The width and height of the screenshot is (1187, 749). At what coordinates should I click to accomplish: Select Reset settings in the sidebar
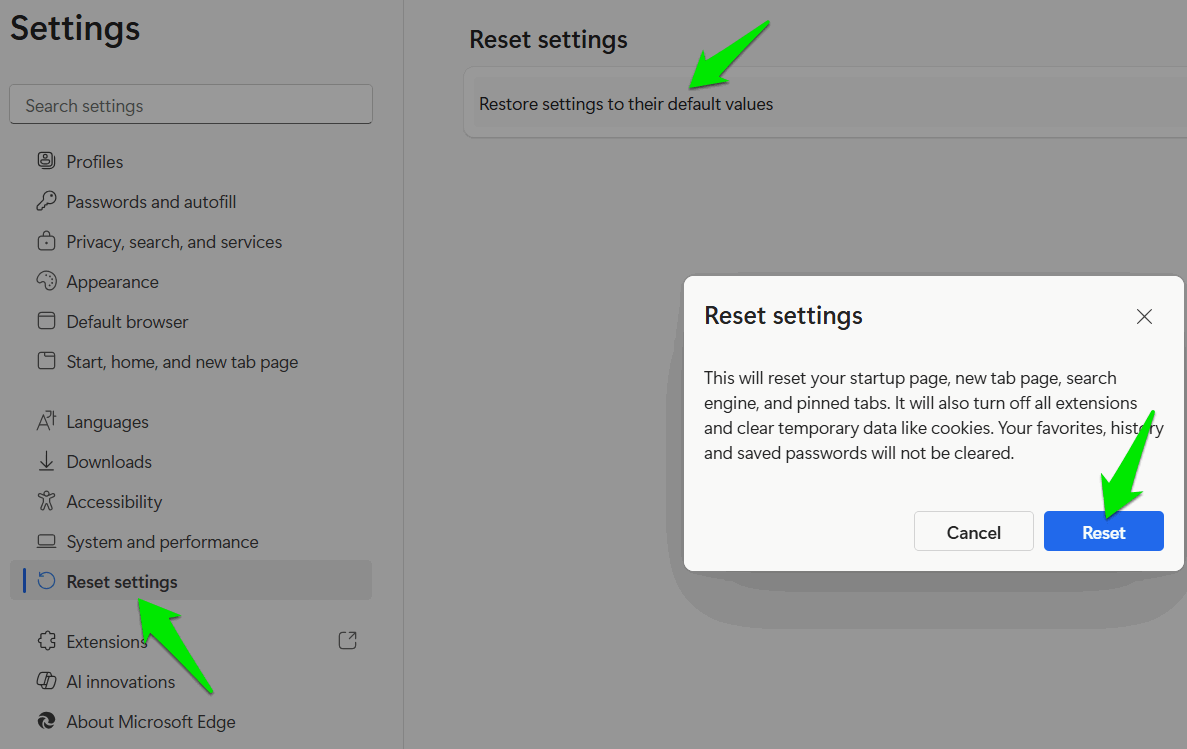[x=122, y=581]
